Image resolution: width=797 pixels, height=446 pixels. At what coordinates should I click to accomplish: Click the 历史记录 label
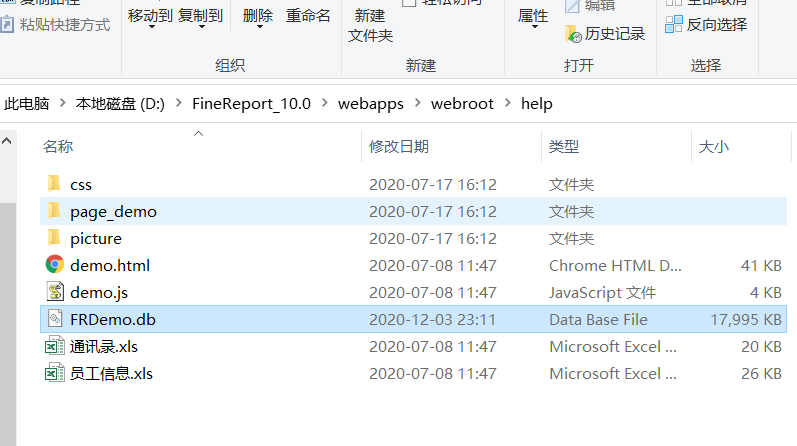[x=615, y=34]
